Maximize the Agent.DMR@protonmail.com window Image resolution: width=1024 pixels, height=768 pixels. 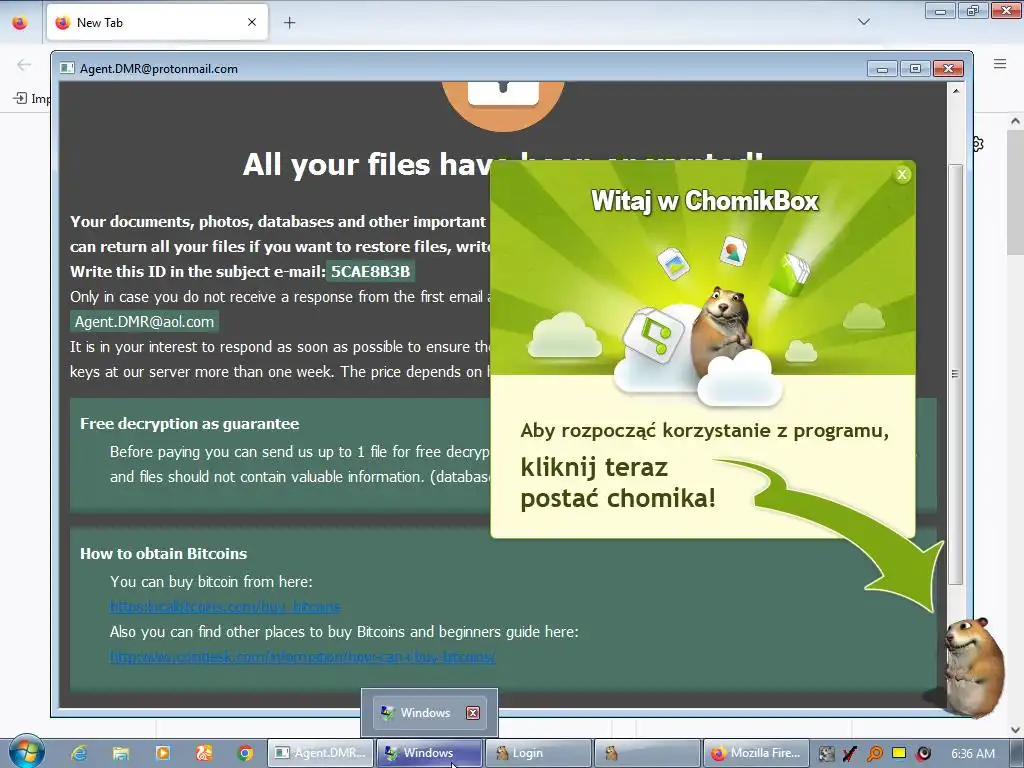915,69
